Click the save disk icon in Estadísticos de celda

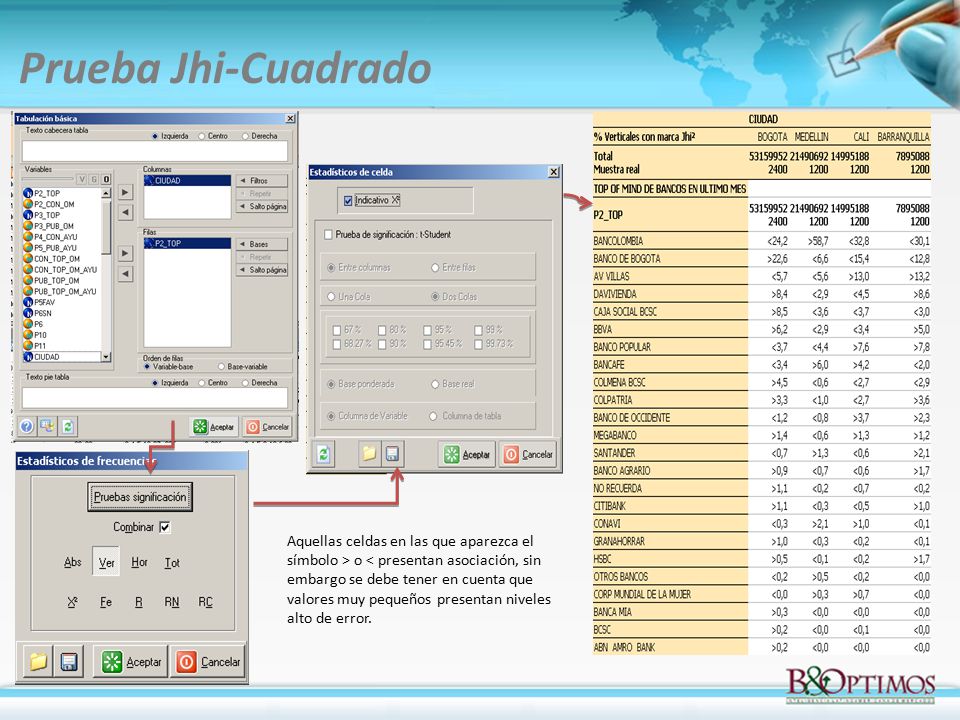coord(392,454)
